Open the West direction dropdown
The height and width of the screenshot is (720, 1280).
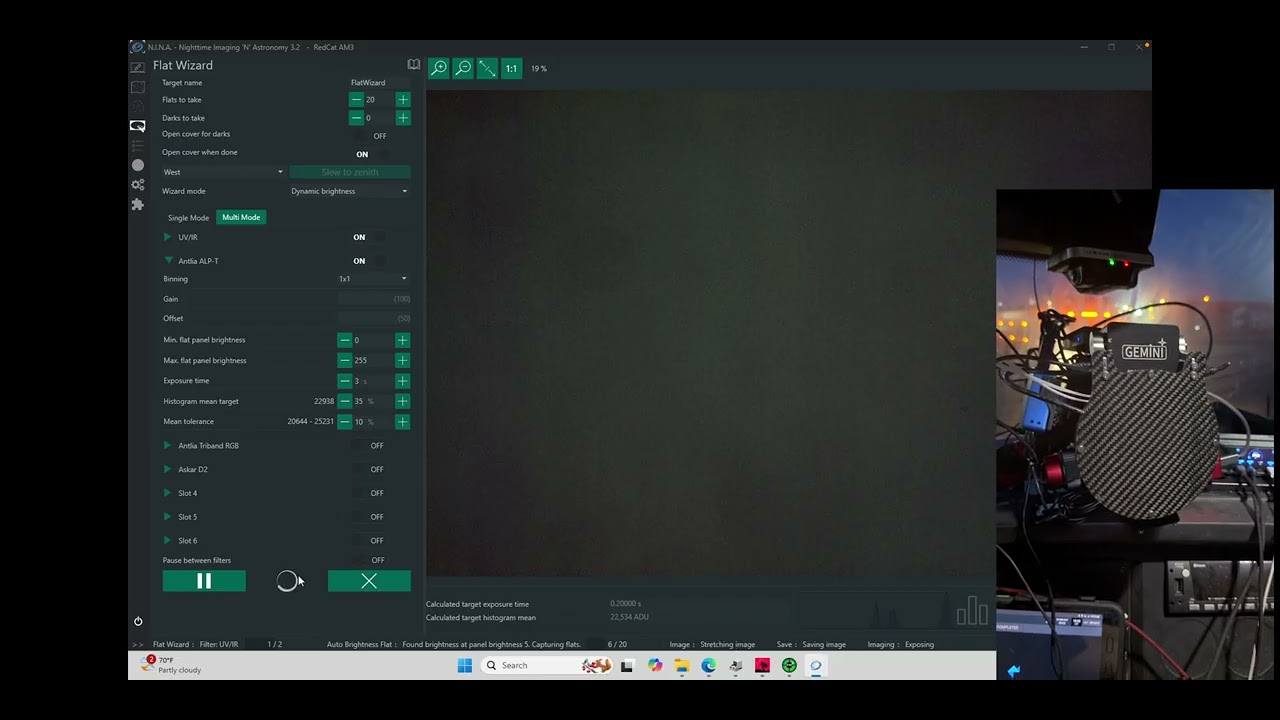[223, 172]
